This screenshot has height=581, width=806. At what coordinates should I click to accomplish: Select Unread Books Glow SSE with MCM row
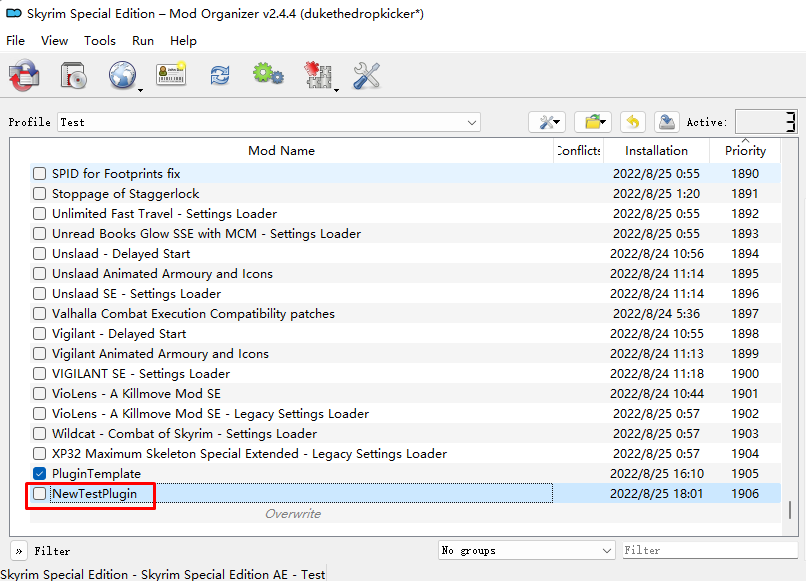406,234
